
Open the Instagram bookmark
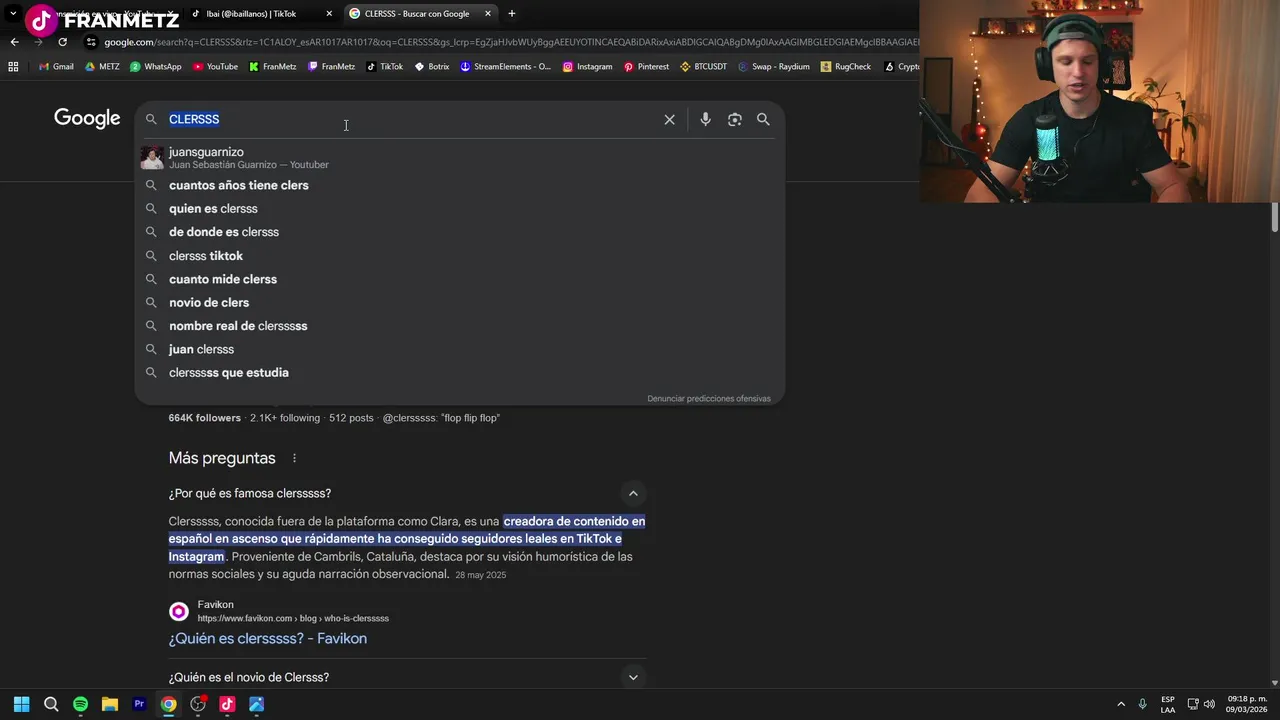(x=587, y=67)
